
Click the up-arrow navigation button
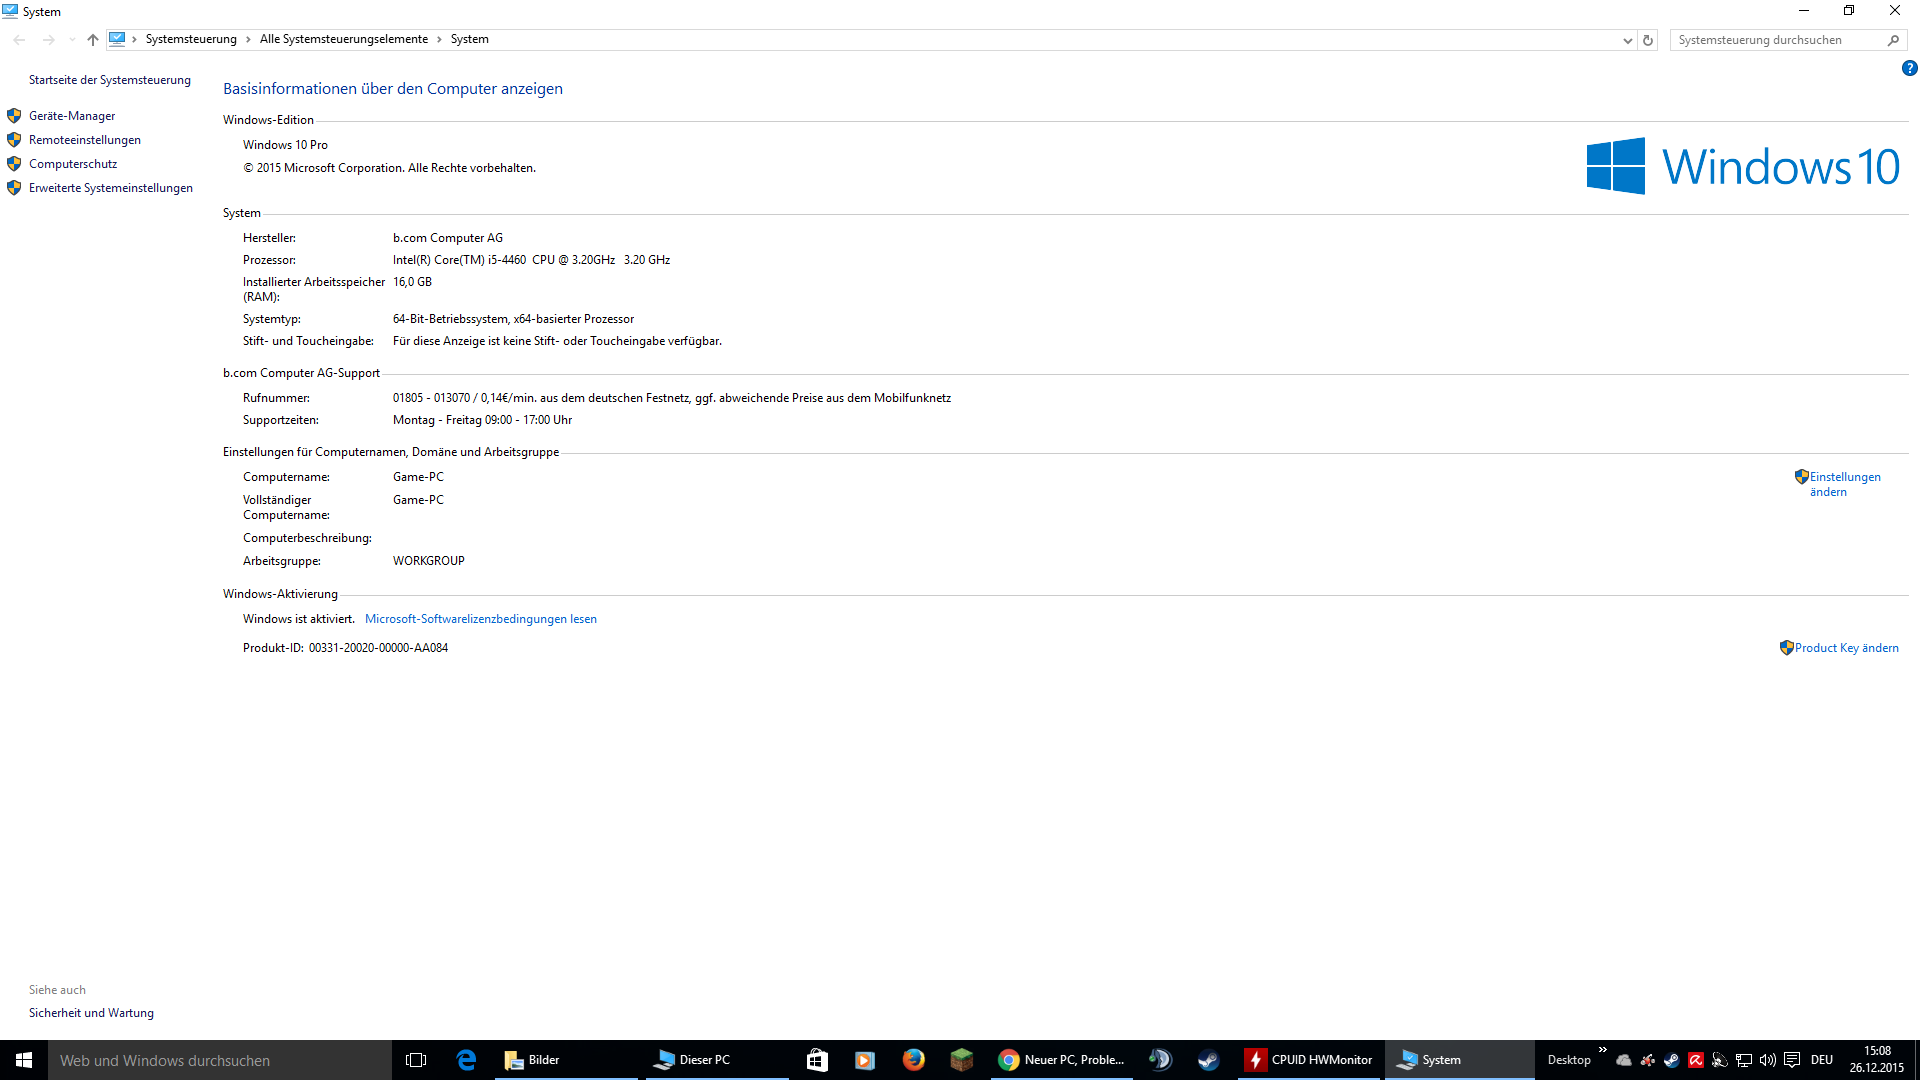tap(92, 40)
